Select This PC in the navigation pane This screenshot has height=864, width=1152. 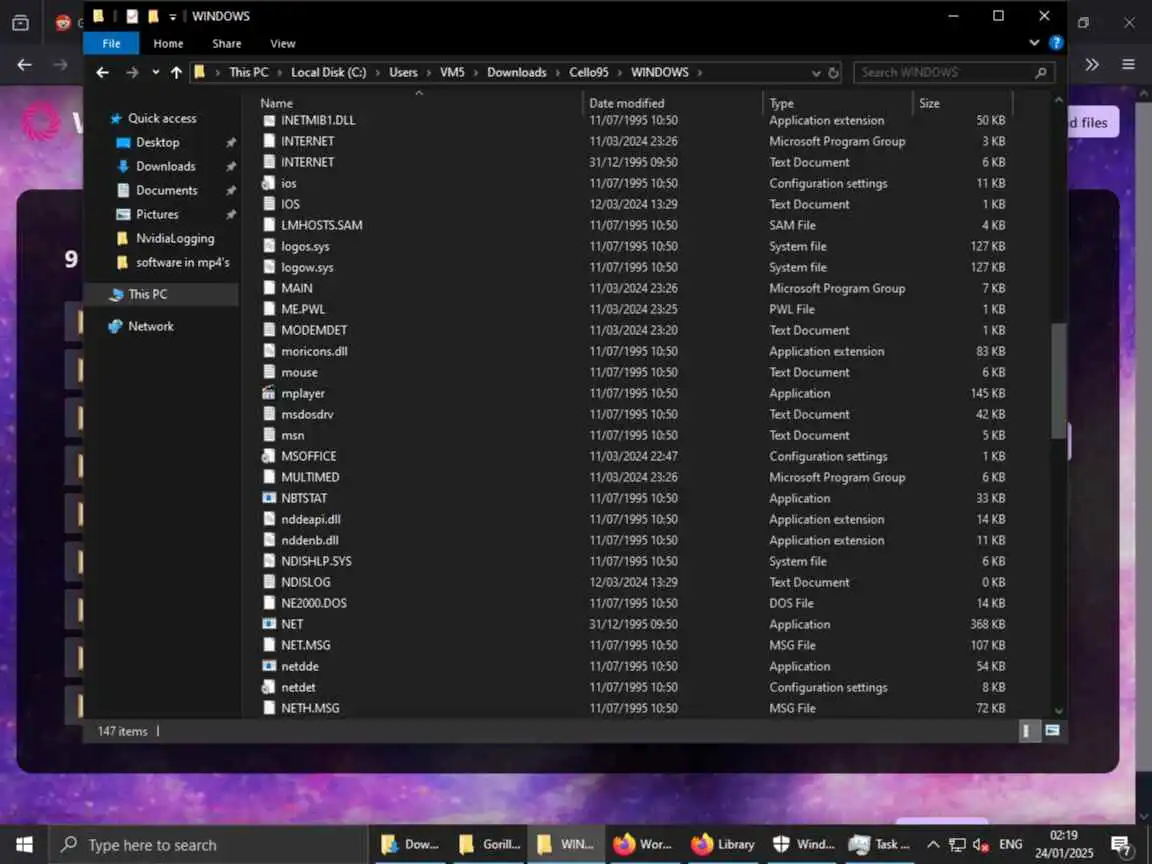pos(147,294)
